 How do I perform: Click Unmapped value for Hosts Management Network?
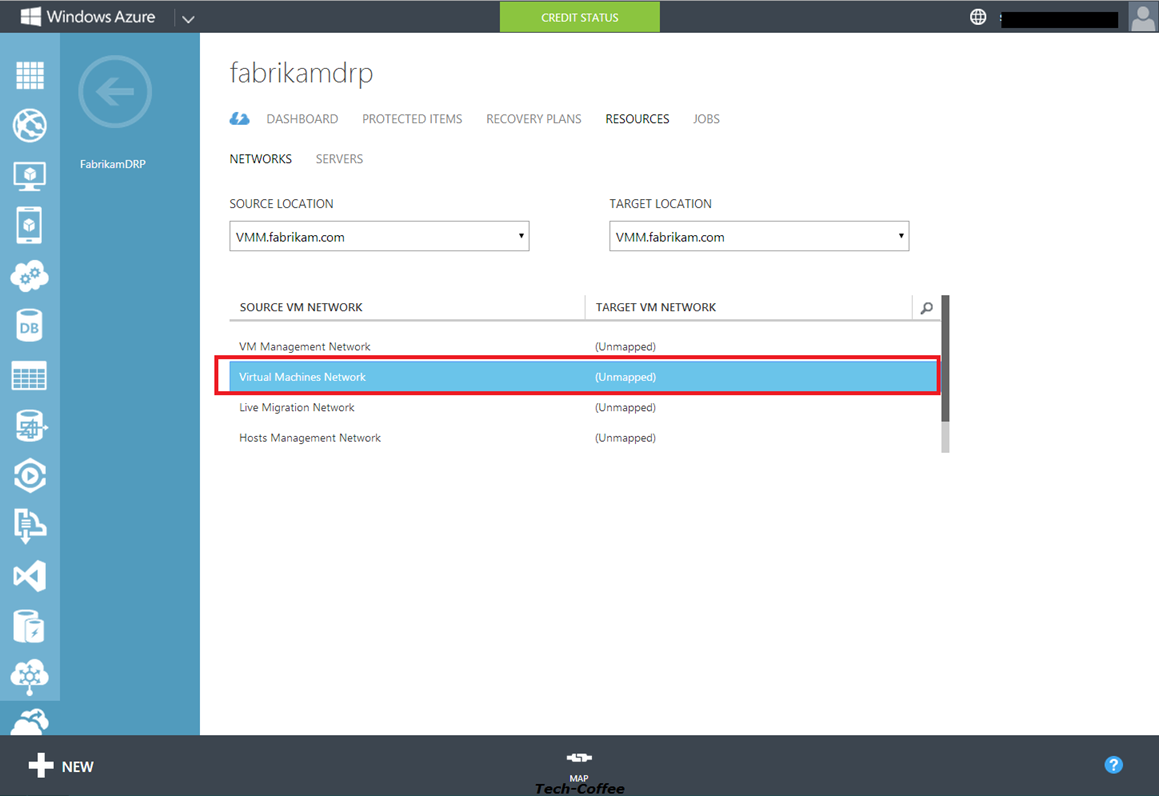pos(625,438)
